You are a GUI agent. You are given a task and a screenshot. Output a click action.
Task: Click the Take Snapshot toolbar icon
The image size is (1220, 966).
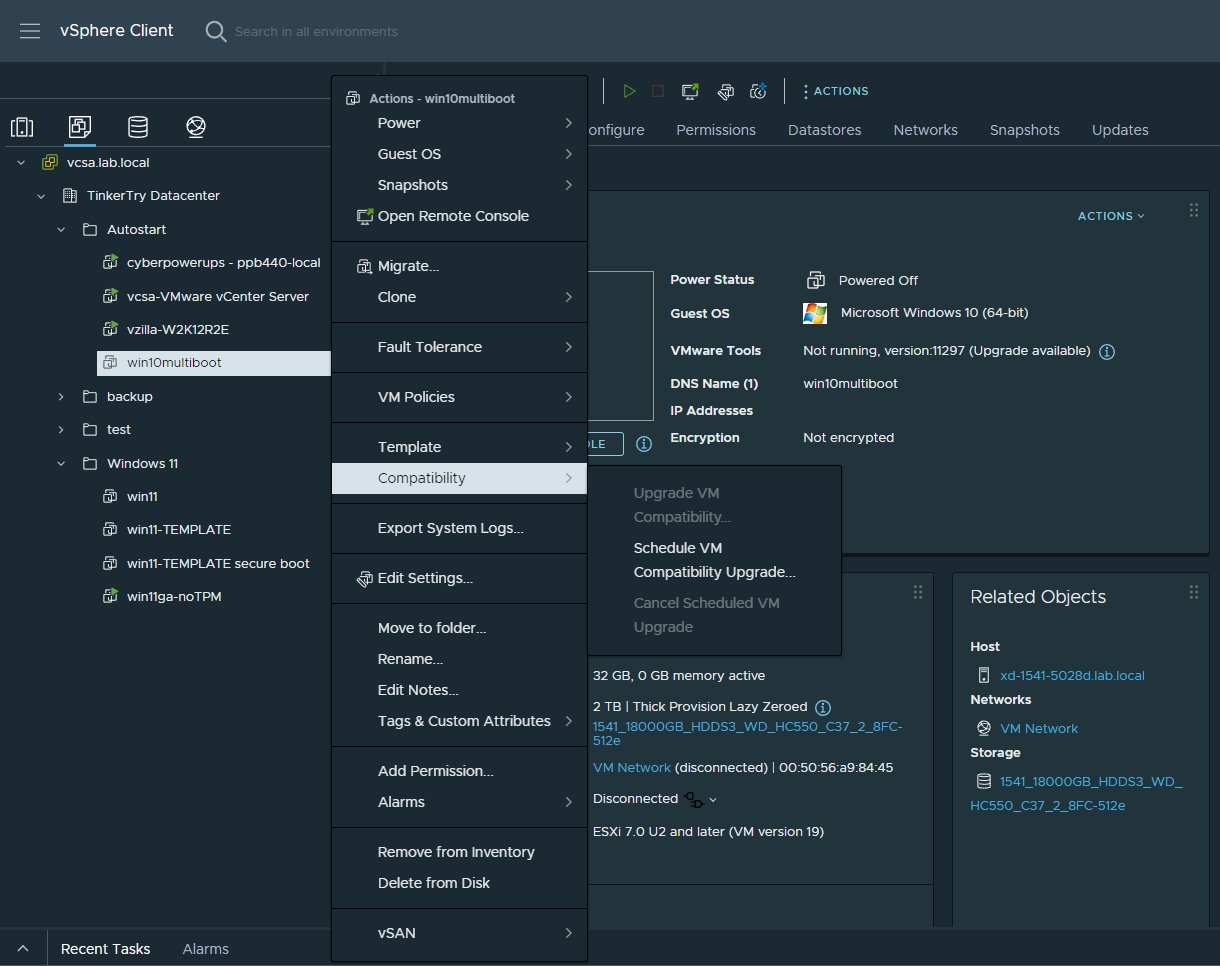[759, 91]
